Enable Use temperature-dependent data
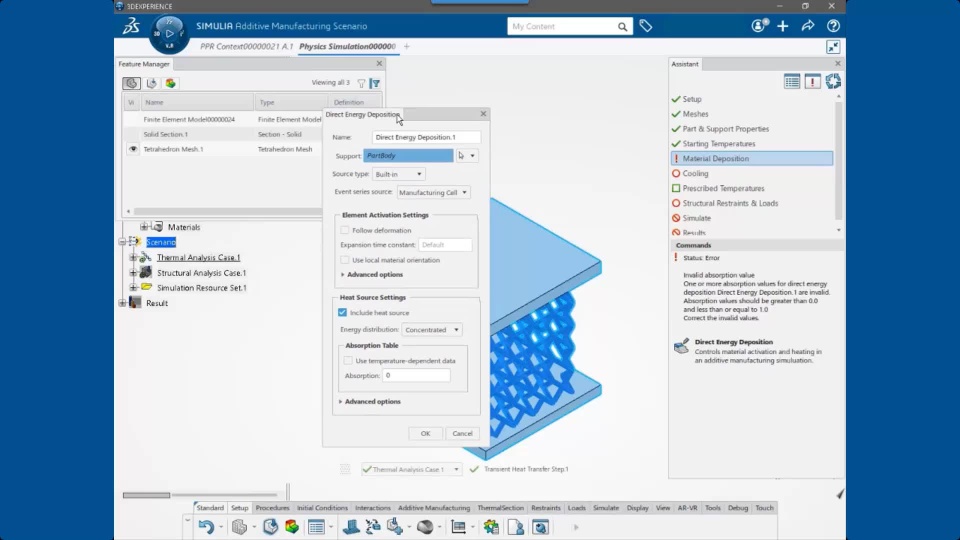This screenshot has width=960, height=540. (x=348, y=361)
